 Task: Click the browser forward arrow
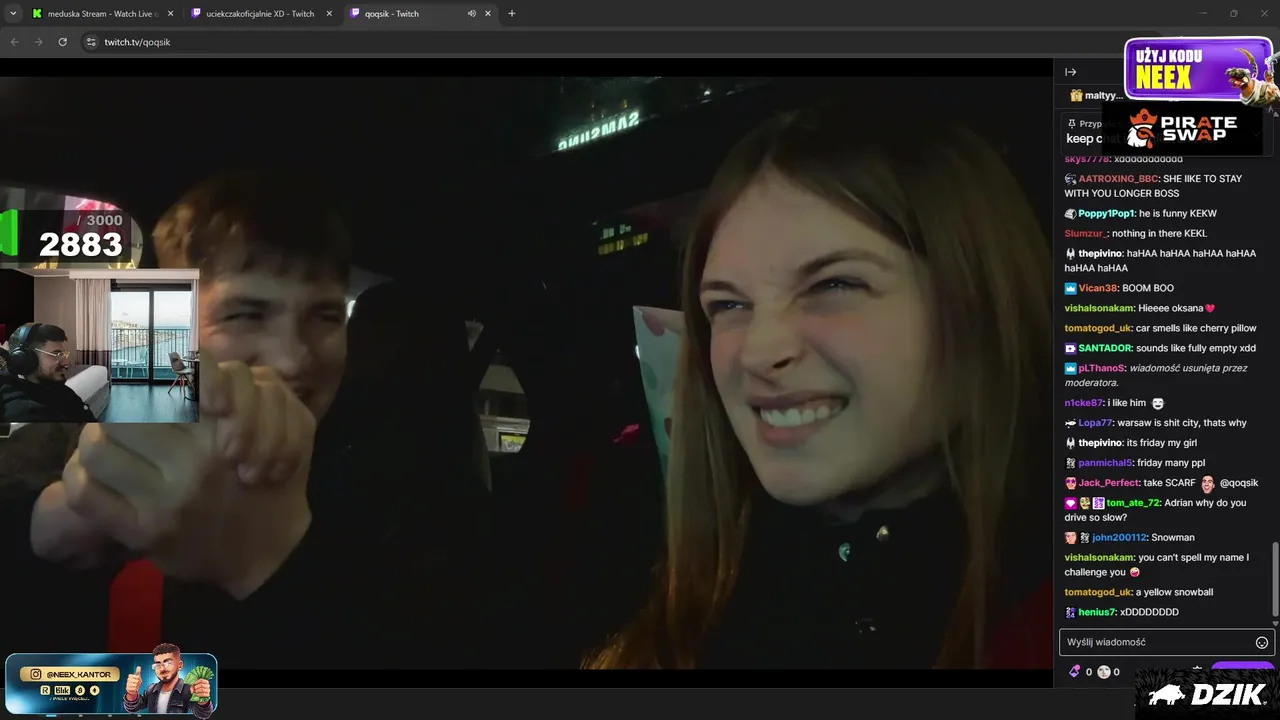[x=38, y=42]
